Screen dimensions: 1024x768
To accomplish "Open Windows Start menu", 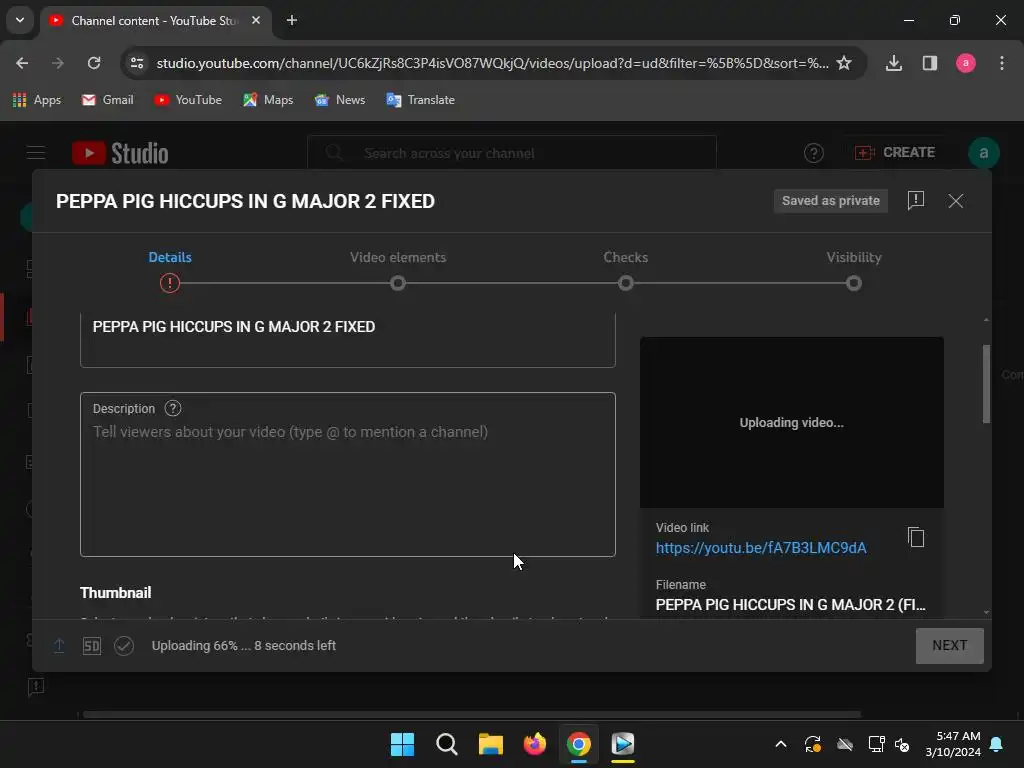I will pyautogui.click(x=402, y=744).
